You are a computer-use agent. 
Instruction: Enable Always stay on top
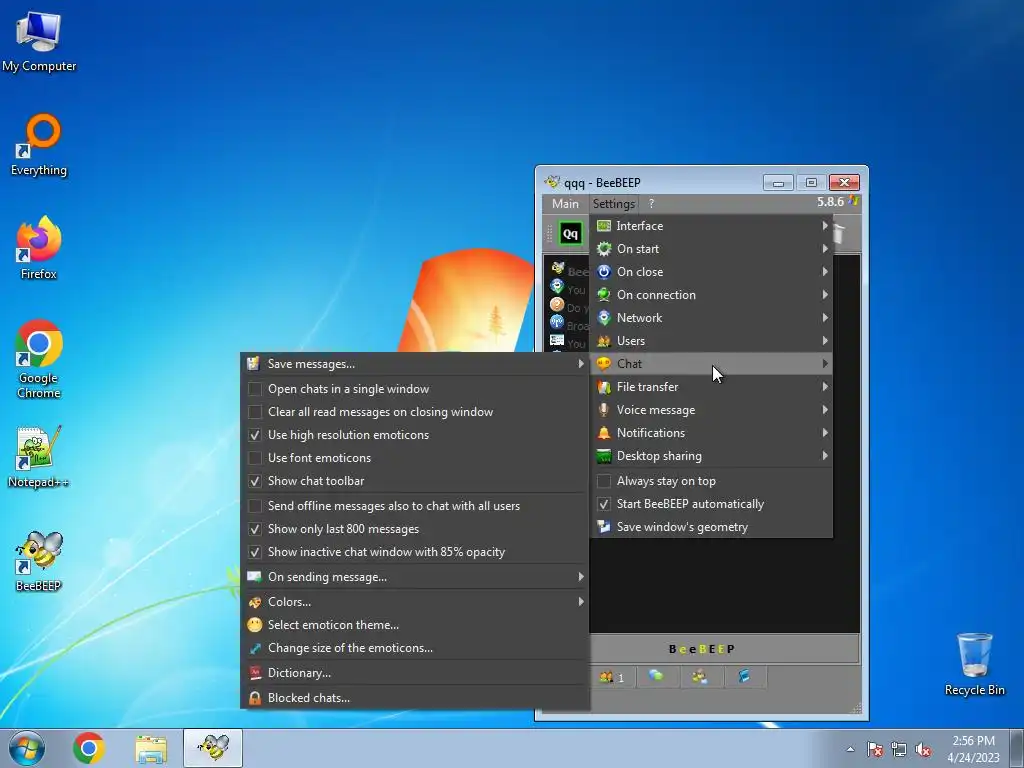605,481
